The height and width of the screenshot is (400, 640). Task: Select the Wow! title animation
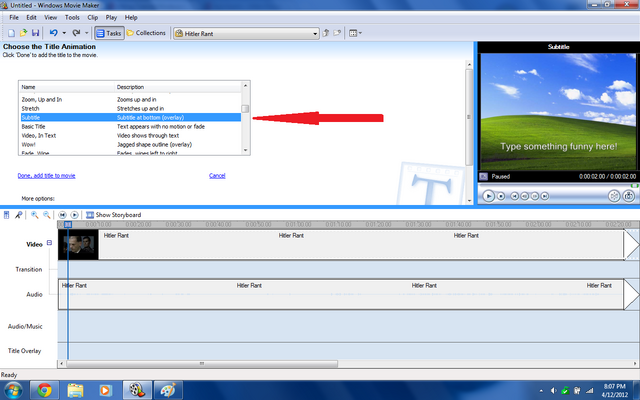[131, 144]
